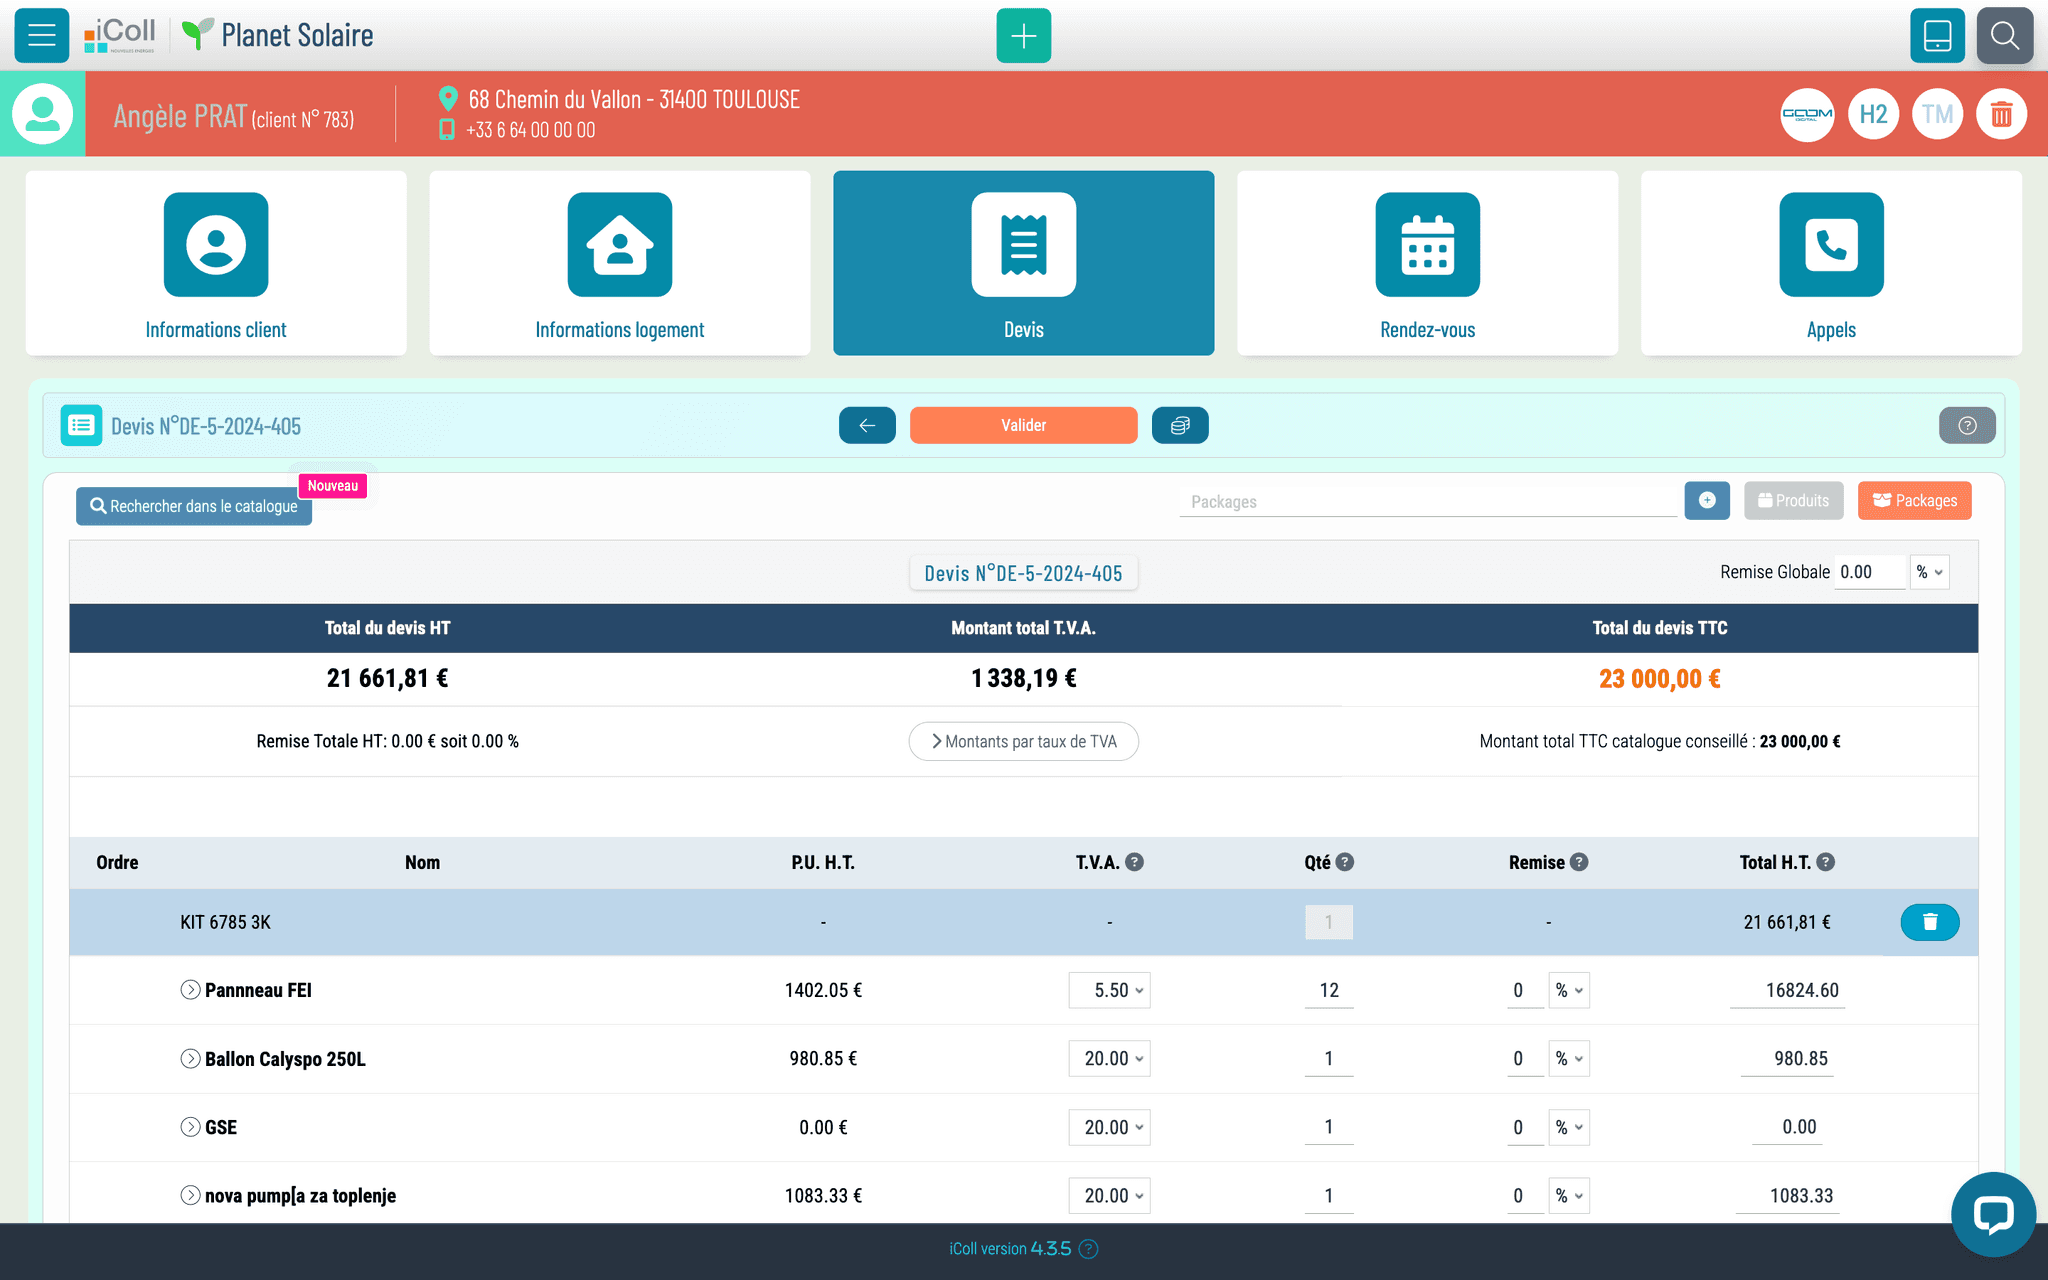The image size is (2048, 1280).
Task: Open the Informations logement tab
Action: pyautogui.click(x=620, y=263)
